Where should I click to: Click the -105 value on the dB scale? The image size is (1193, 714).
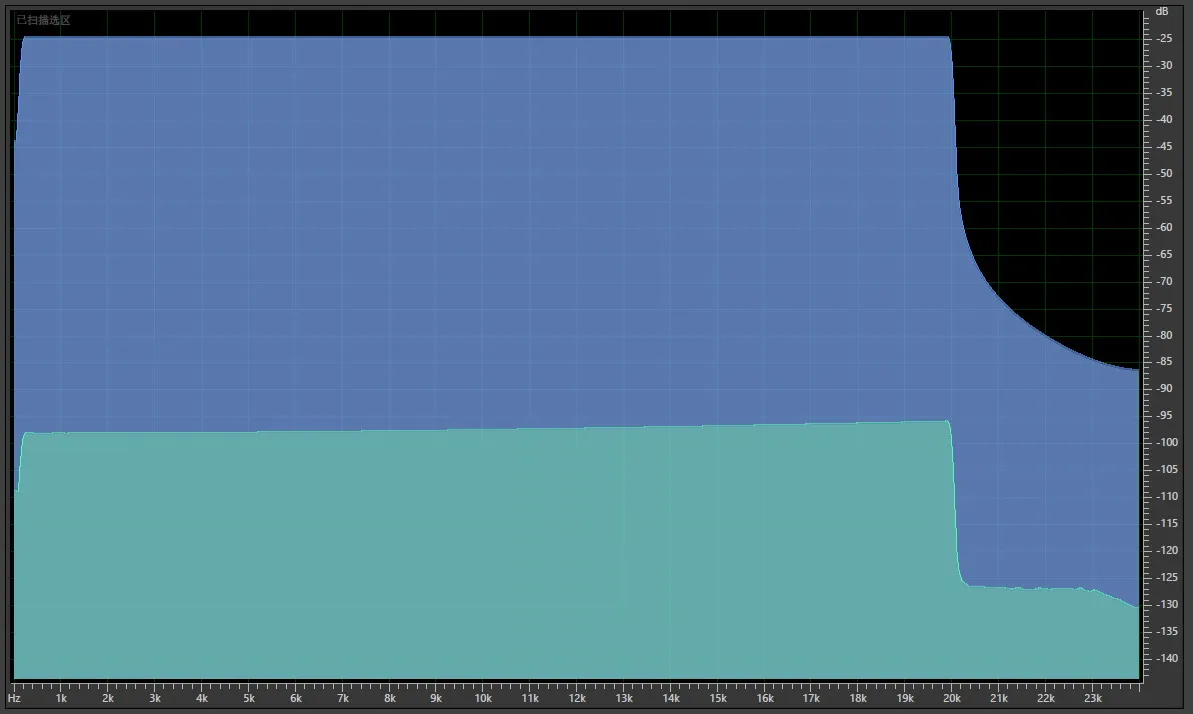pyautogui.click(x=1167, y=470)
